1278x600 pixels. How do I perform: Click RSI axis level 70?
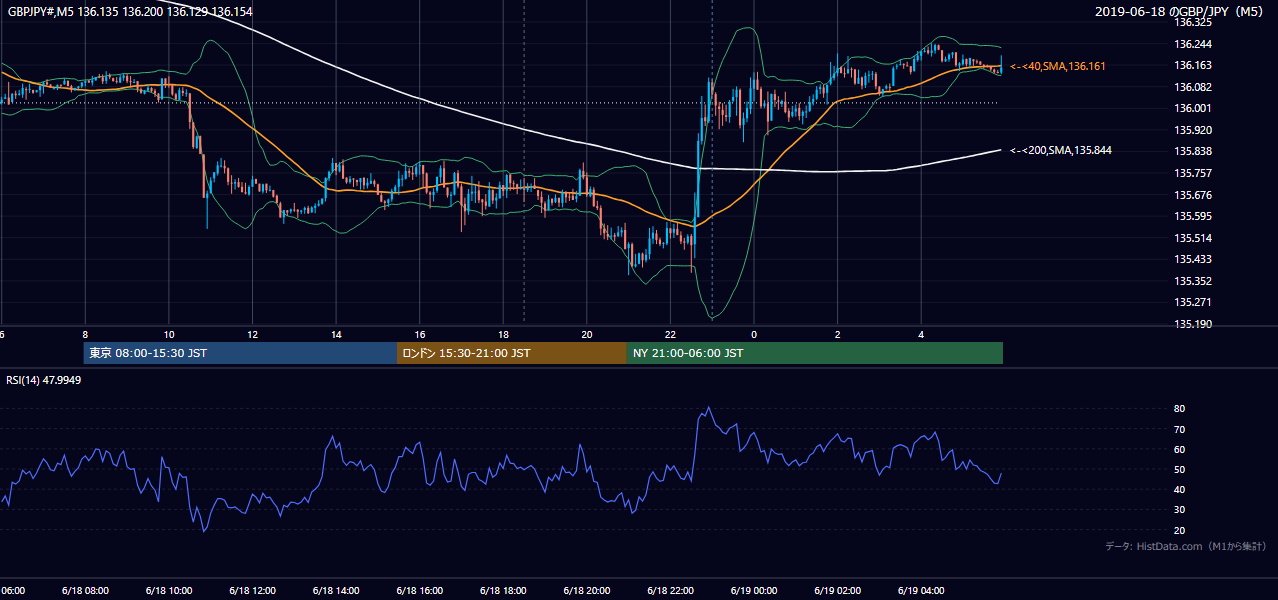pos(1180,429)
